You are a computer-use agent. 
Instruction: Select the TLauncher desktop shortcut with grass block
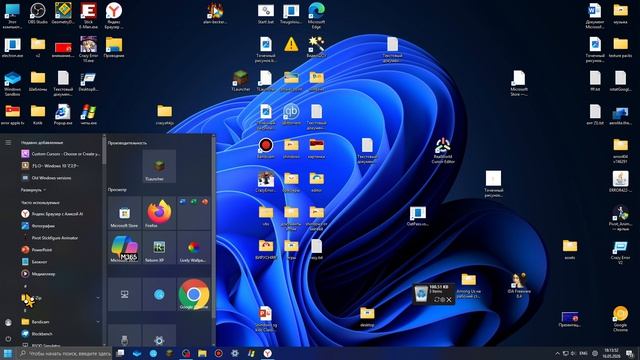pyautogui.click(x=240, y=80)
